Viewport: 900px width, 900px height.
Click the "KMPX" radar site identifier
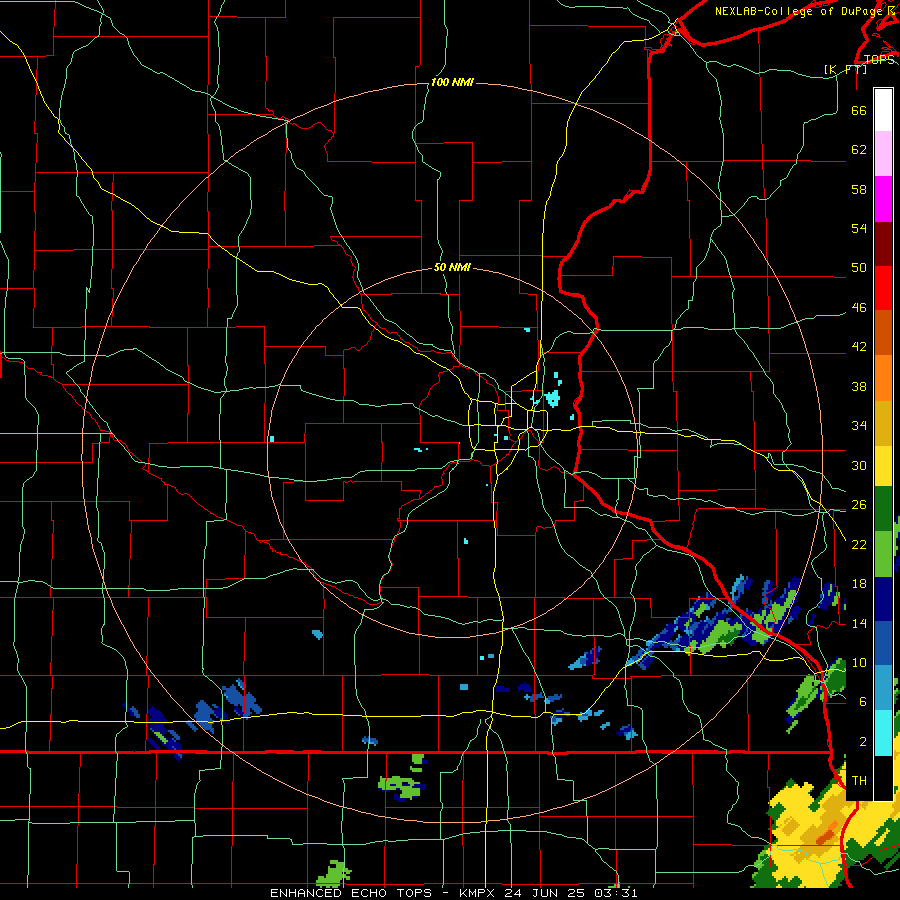(x=476, y=893)
